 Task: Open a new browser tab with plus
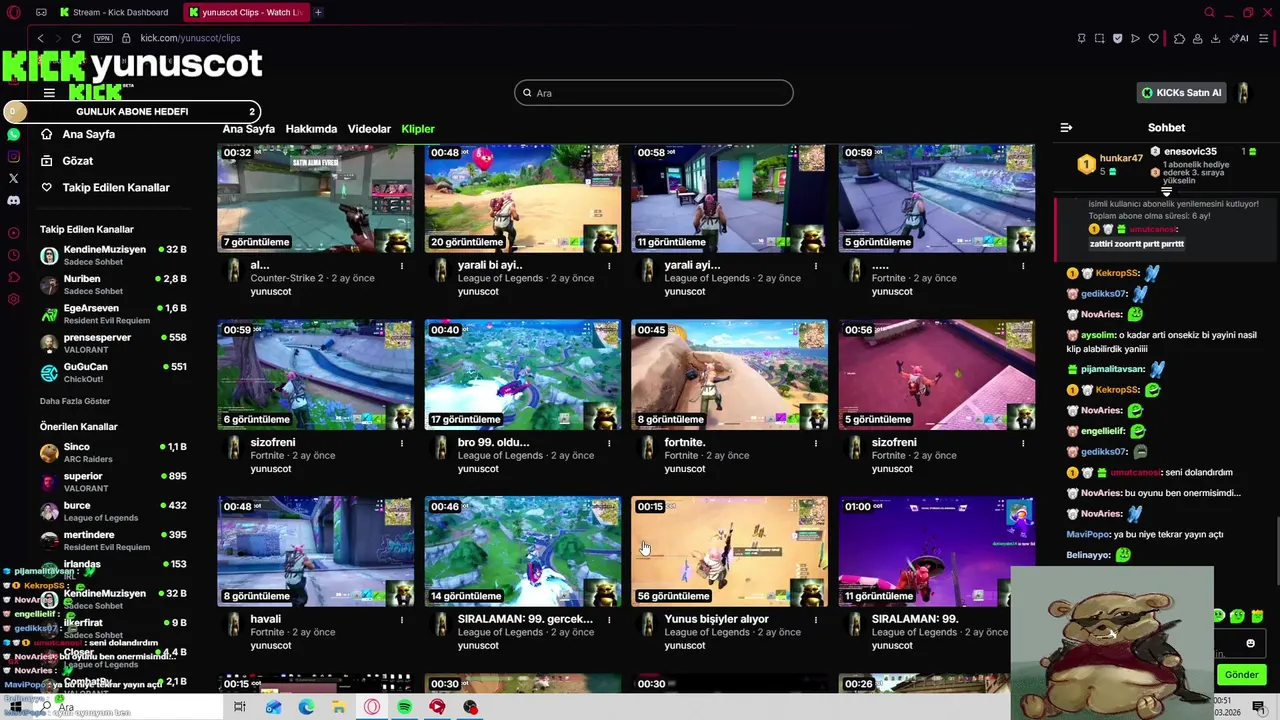318,12
